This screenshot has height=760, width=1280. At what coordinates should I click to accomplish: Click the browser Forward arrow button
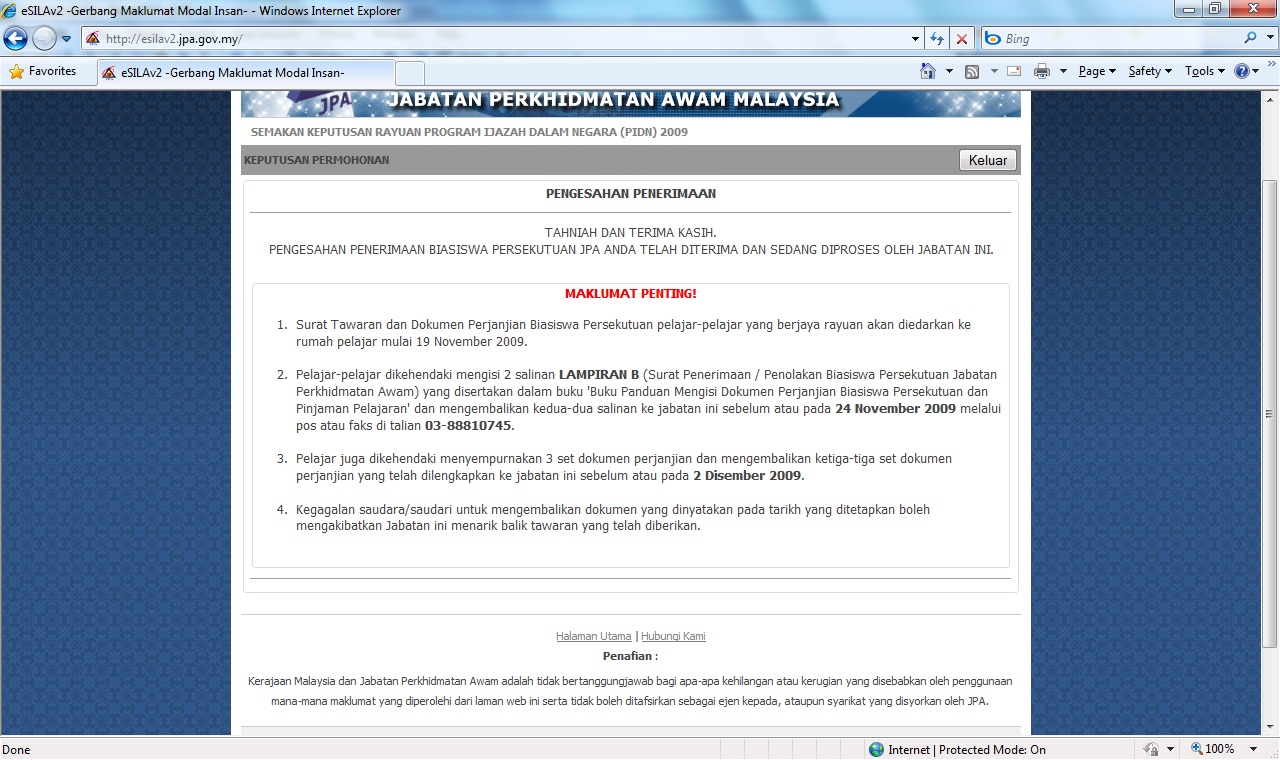click(44, 39)
